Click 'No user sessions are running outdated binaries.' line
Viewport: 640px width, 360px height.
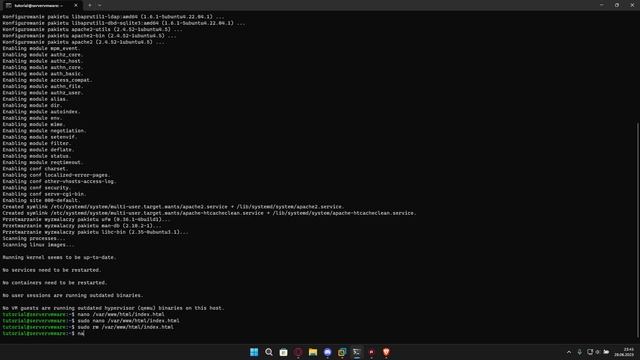tap(73, 296)
